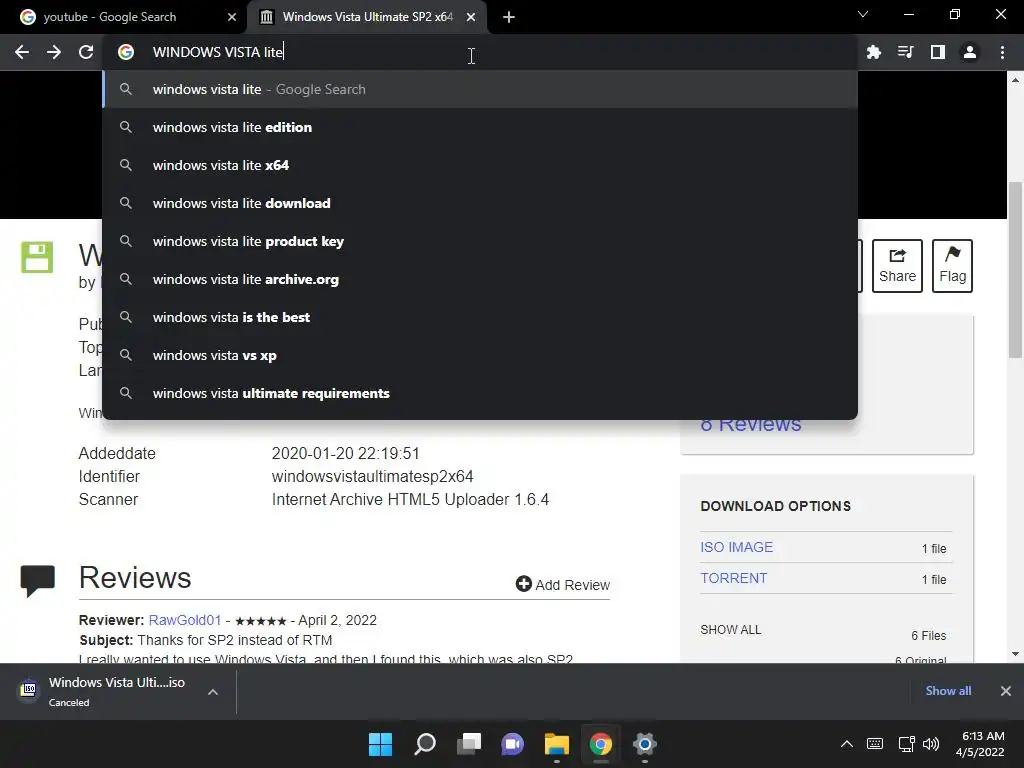This screenshot has width=1024, height=768.
Task: Click SHOW ALL download files
Action: 730,630
